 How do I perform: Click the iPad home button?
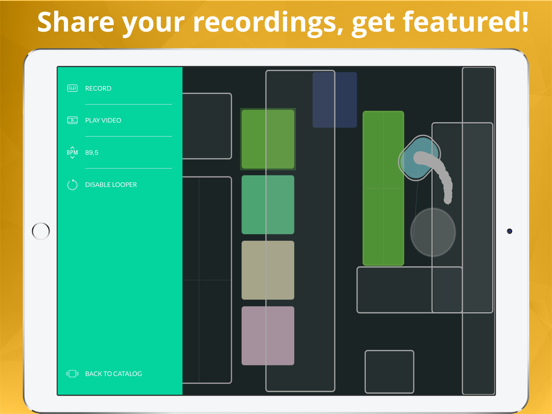(41, 231)
